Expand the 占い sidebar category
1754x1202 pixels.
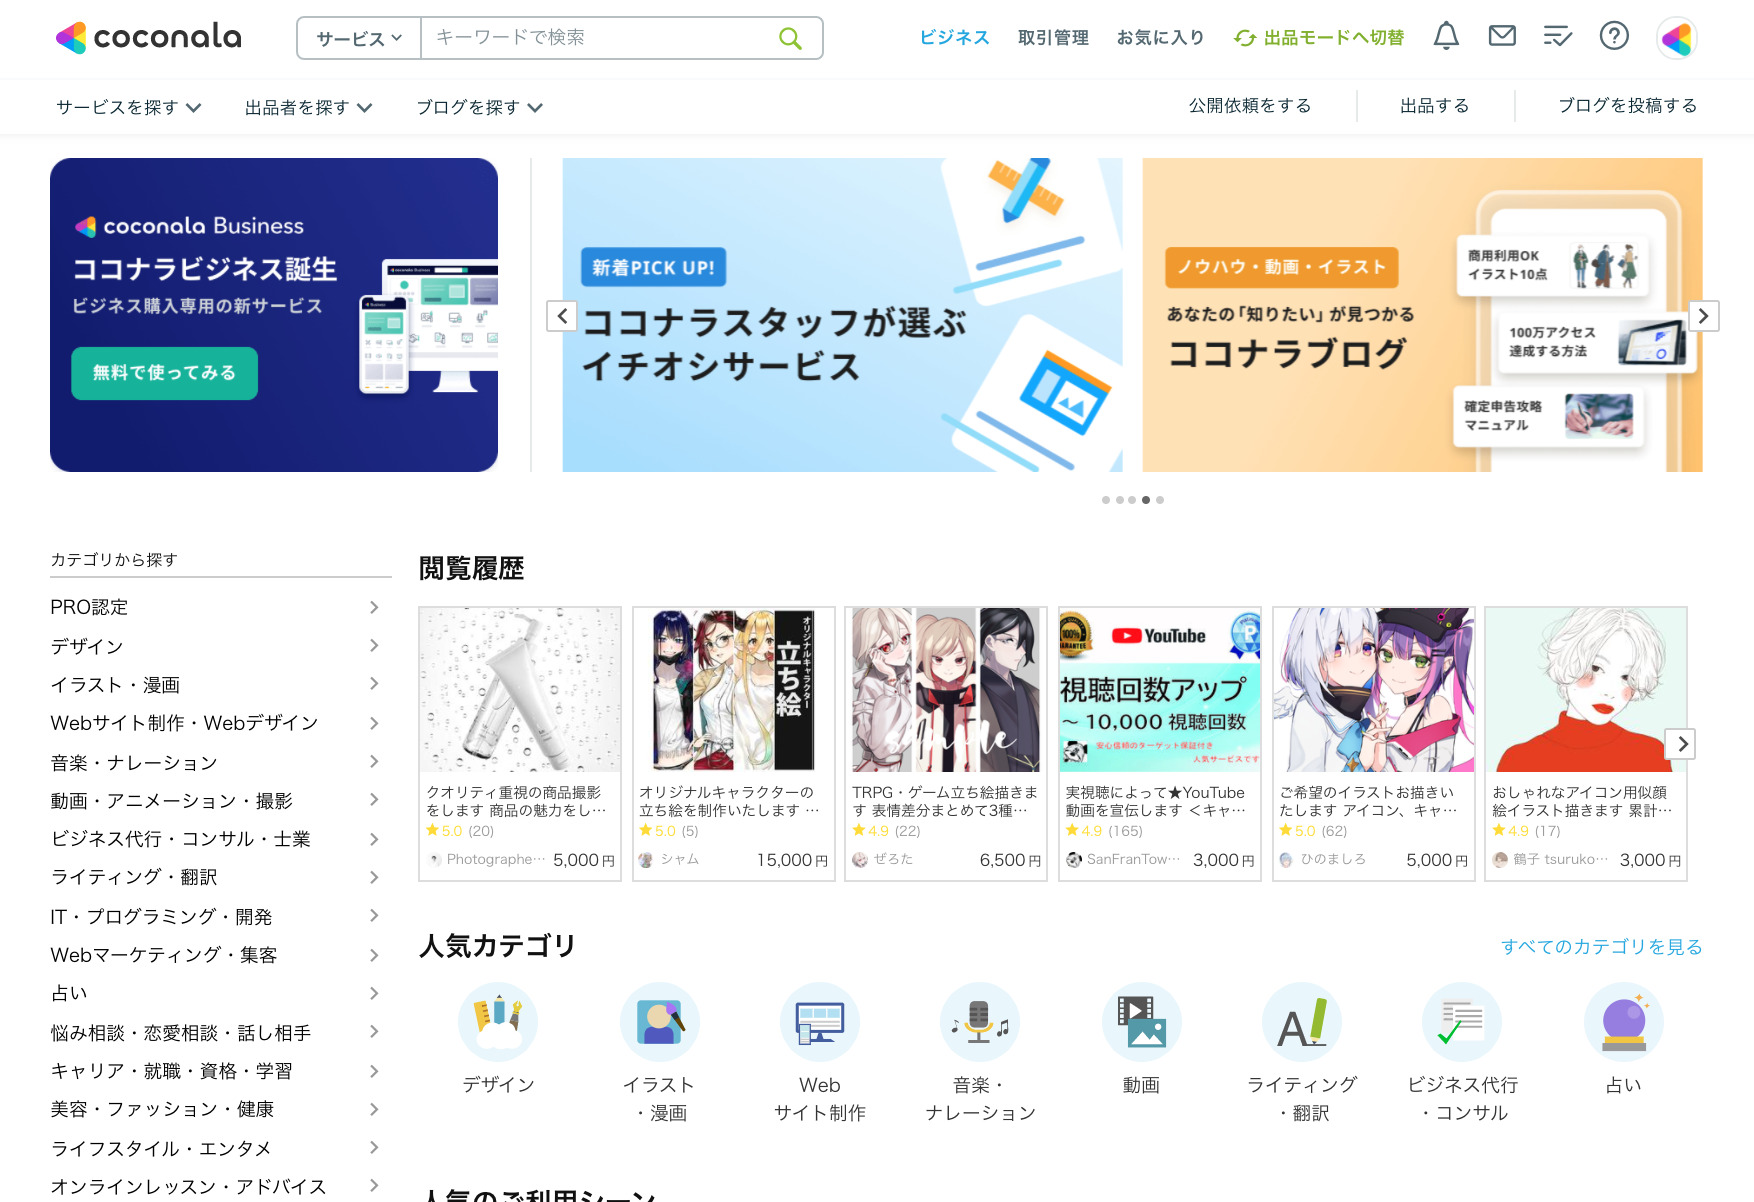tap(216, 993)
